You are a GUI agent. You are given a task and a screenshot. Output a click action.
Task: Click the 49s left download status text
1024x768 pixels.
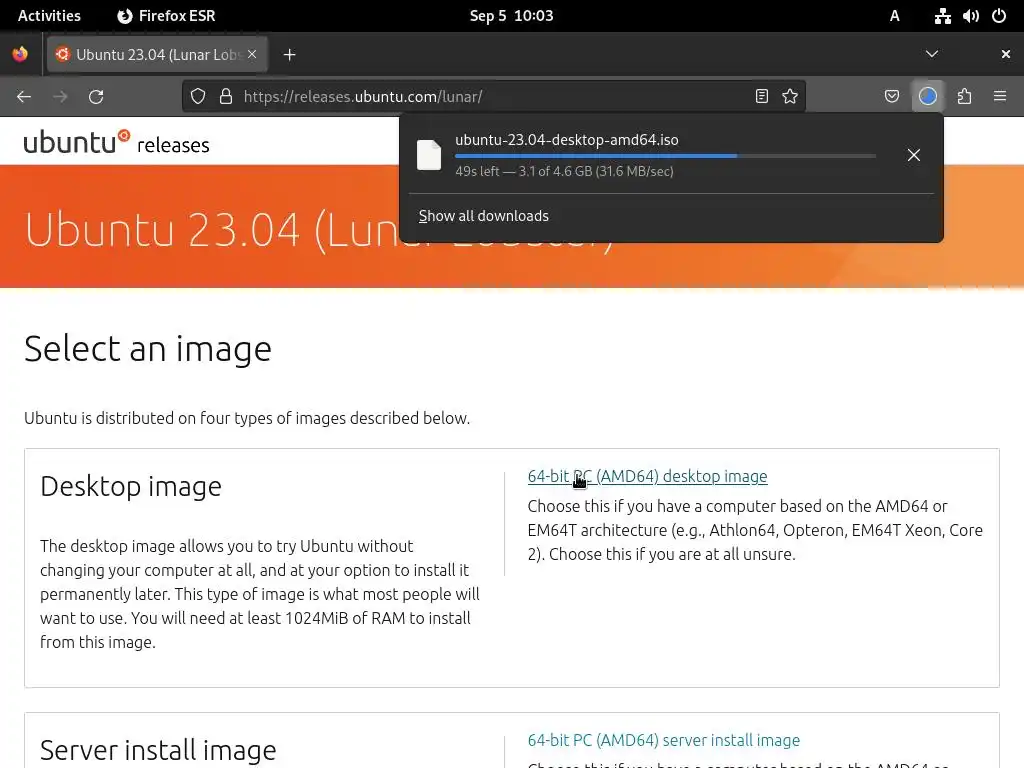[x=564, y=171]
